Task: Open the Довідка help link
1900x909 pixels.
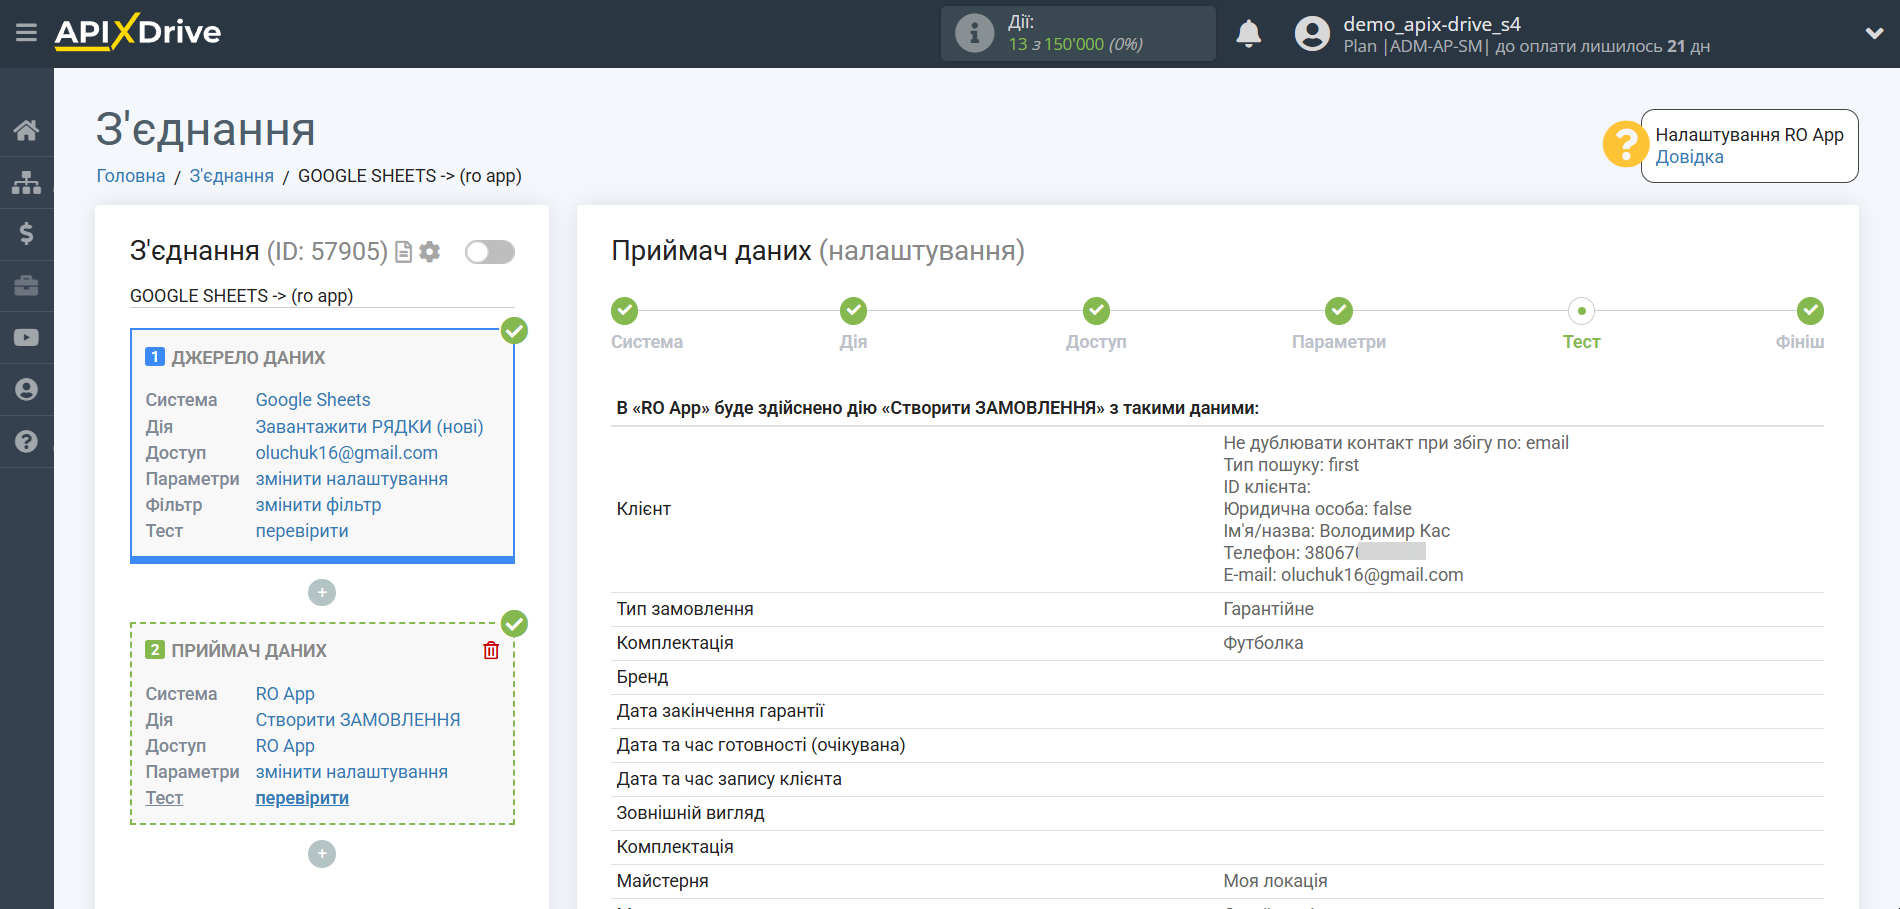Action: coord(1689,156)
